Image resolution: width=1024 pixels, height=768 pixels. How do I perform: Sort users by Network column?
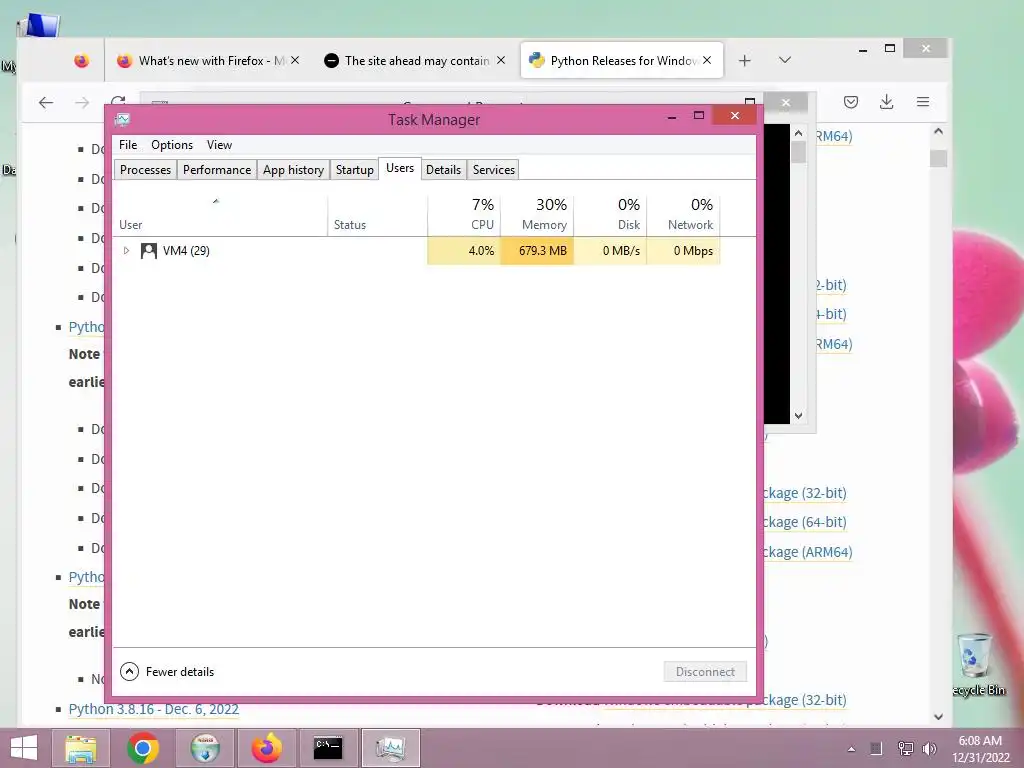pos(683,215)
